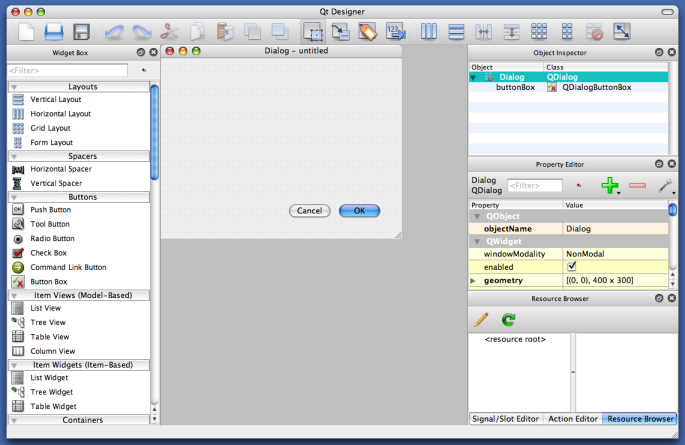Screen dimensions: 685x445
Task: Apply Lay Out Vertically in Splitter
Action: point(511,32)
